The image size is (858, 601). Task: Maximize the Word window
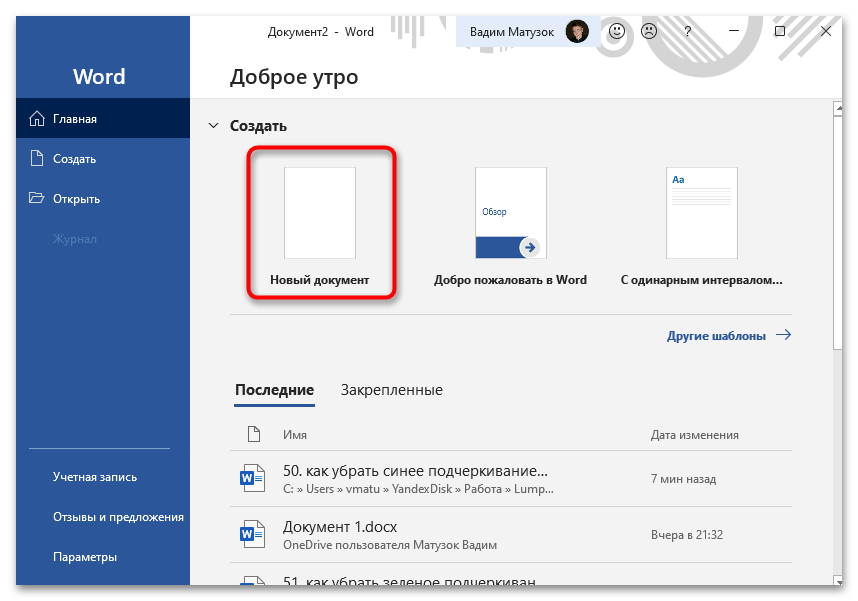coord(780,31)
